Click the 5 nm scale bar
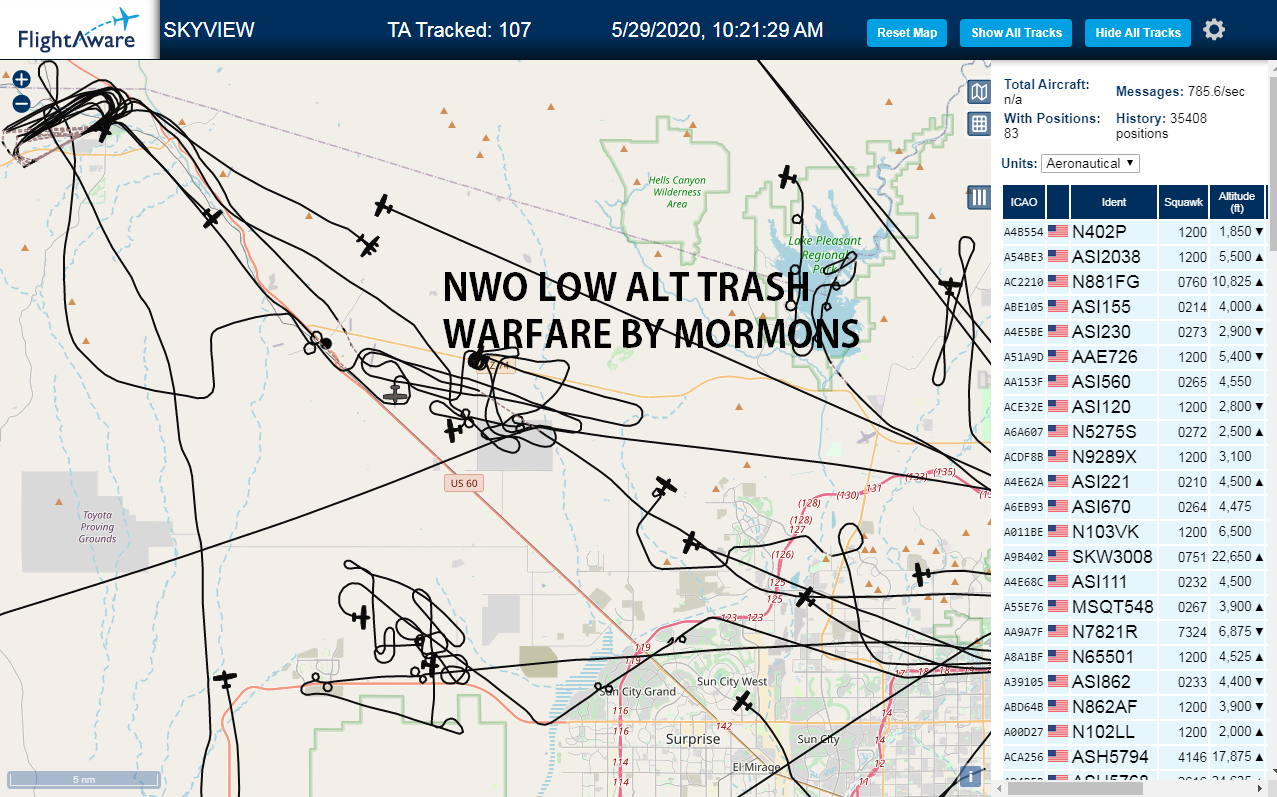Image resolution: width=1277 pixels, height=797 pixels. click(x=84, y=778)
